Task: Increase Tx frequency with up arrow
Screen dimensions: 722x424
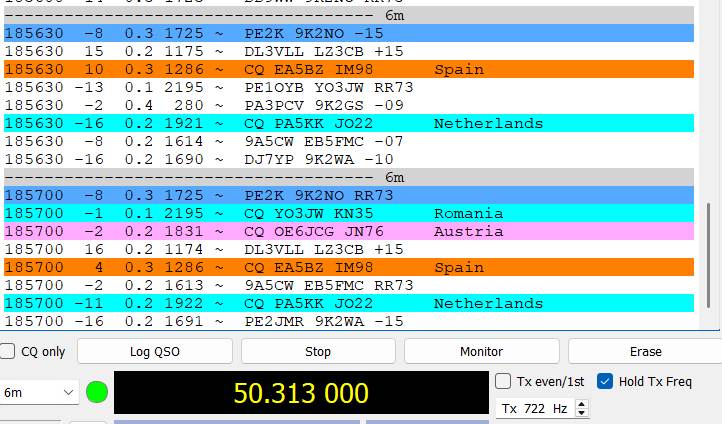Action: click(x=582, y=404)
